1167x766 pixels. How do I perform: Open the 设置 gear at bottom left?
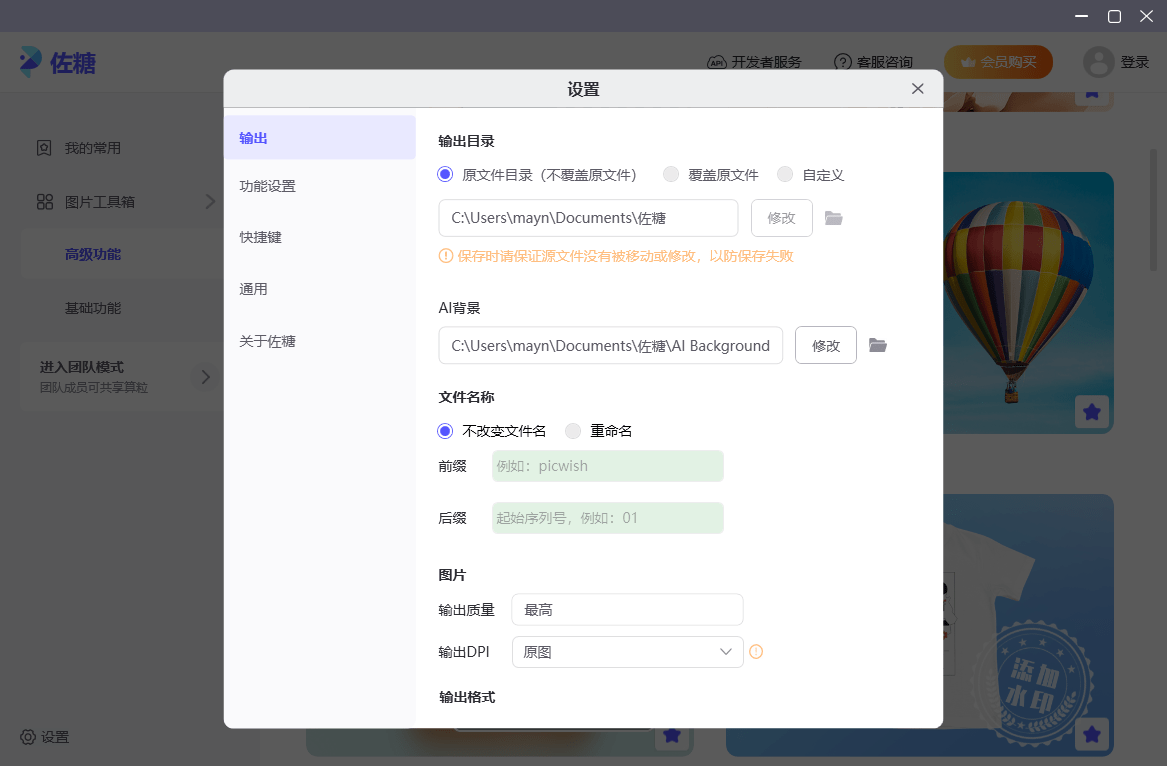coord(29,737)
